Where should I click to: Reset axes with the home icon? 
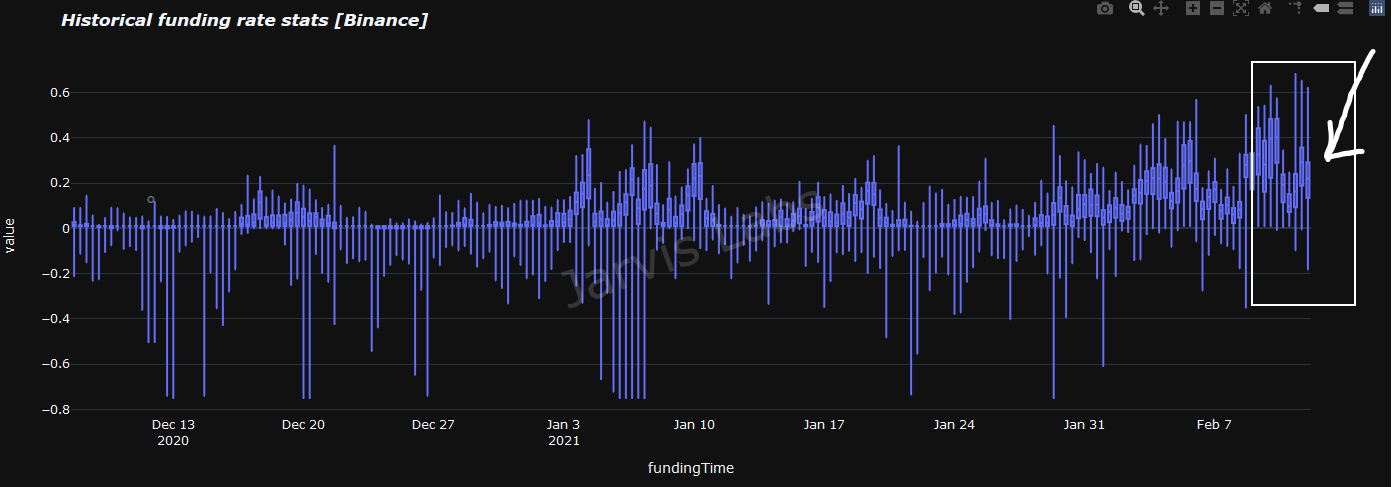pyautogui.click(x=1265, y=9)
